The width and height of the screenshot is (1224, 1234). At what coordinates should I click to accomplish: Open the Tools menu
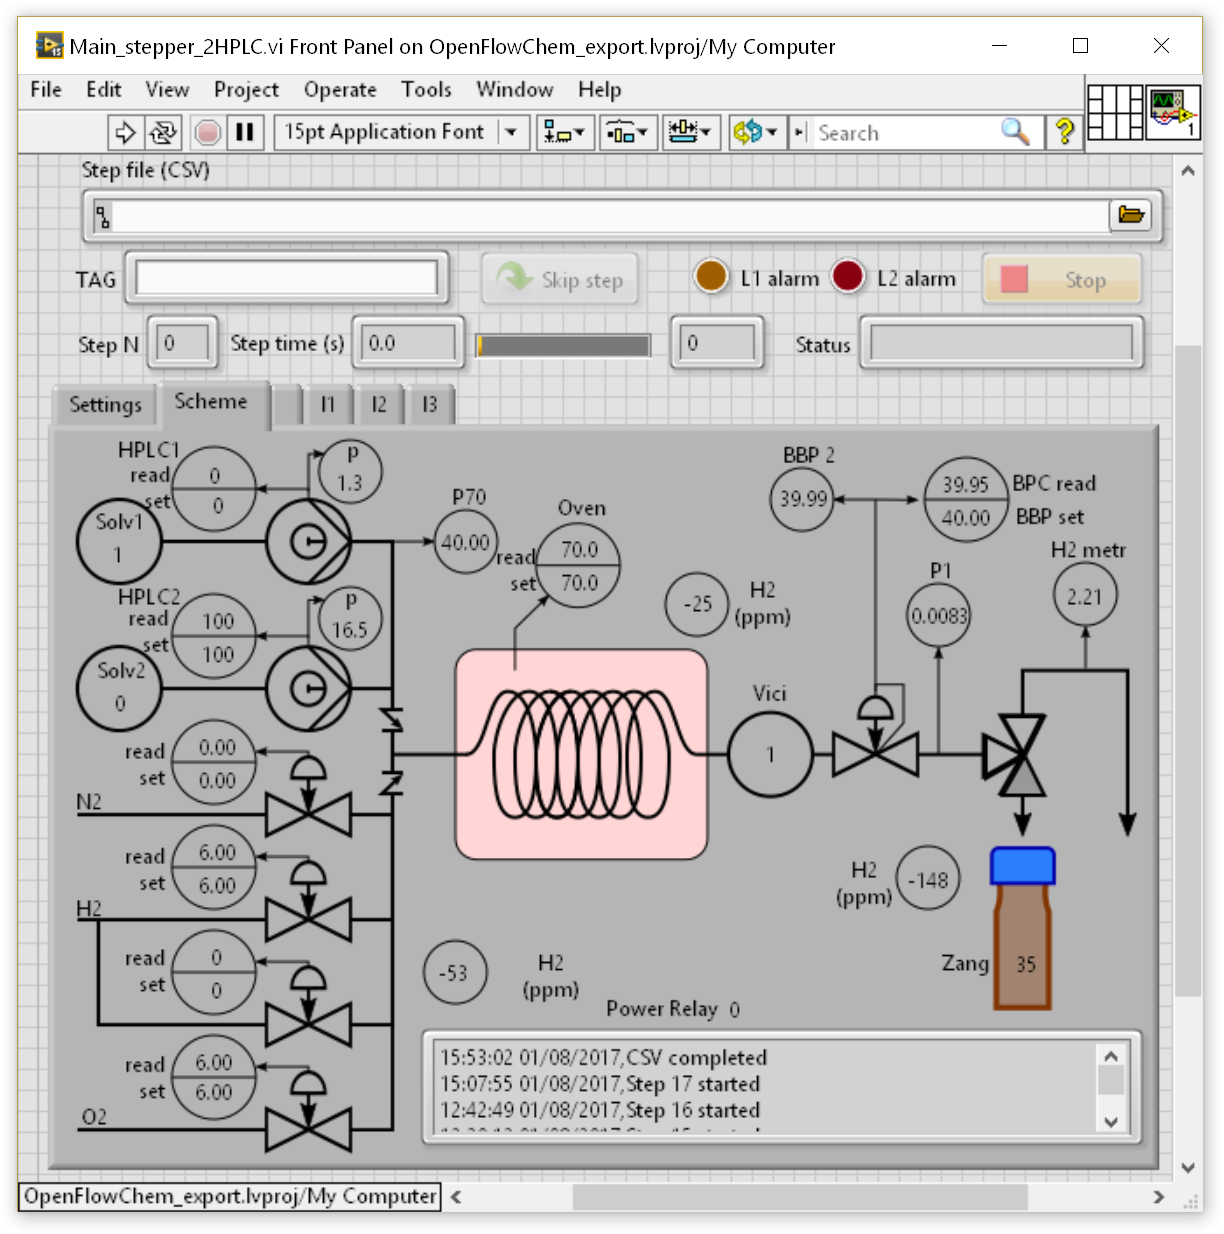point(426,89)
